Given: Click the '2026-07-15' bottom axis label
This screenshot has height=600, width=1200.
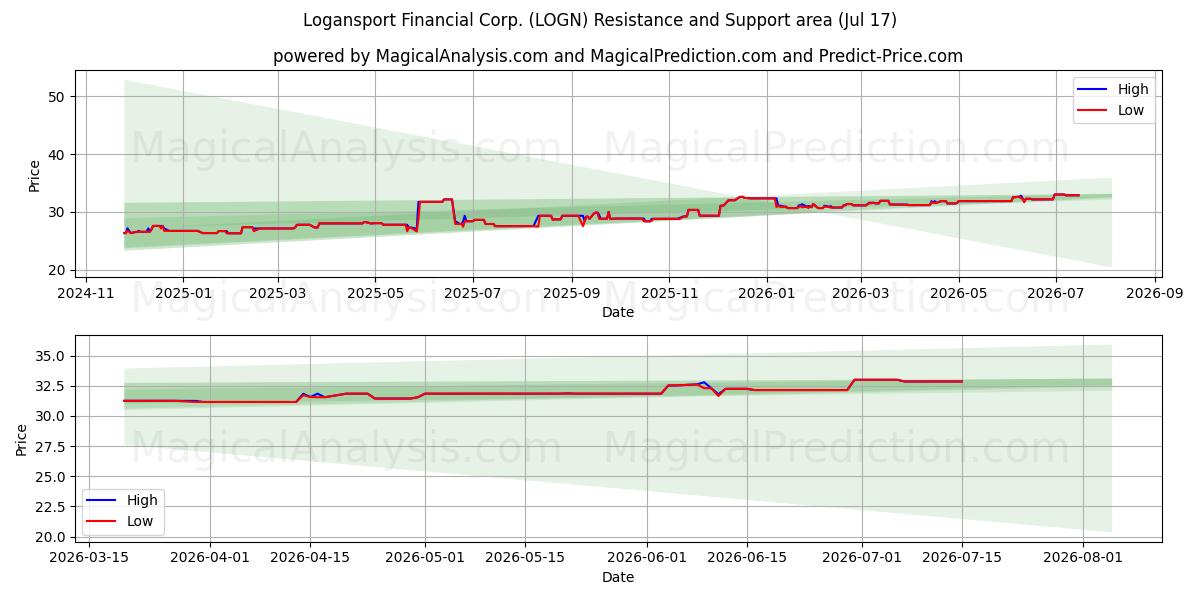Looking at the screenshot, I should 962,560.
